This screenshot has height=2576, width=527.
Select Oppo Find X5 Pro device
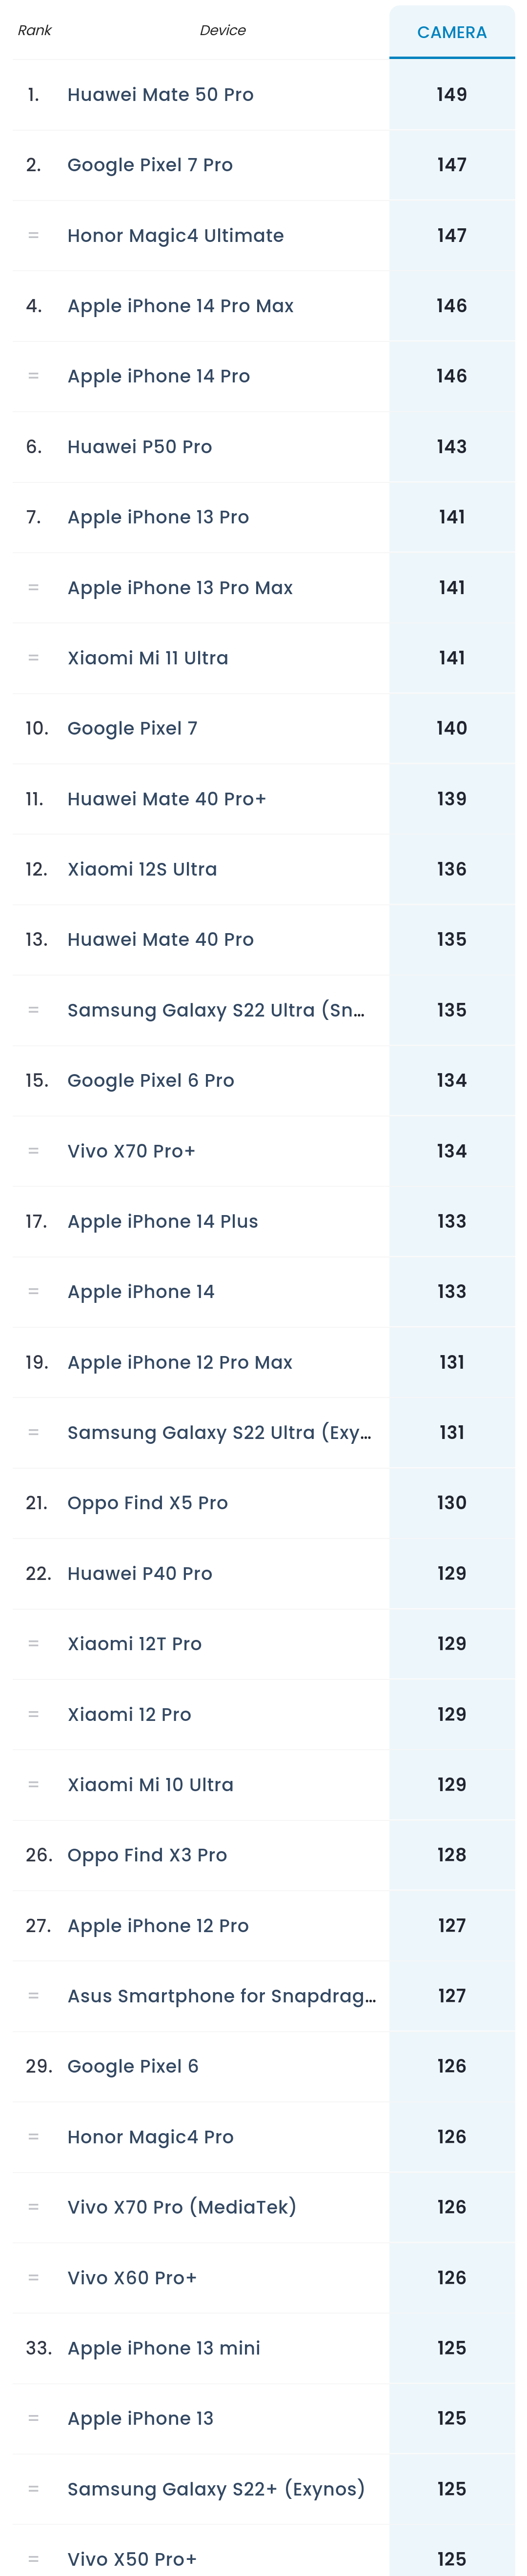coord(147,1503)
